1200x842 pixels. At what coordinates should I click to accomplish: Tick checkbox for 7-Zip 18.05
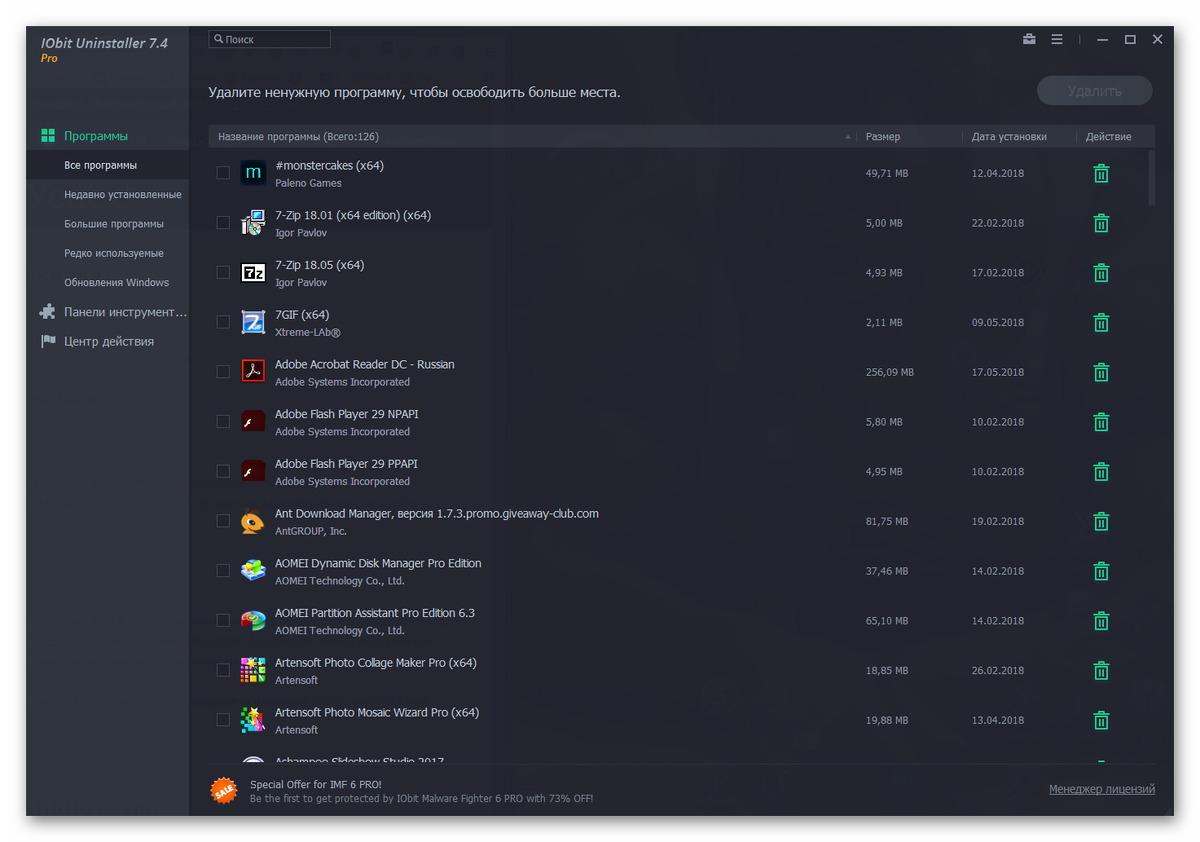coord(223,272)
